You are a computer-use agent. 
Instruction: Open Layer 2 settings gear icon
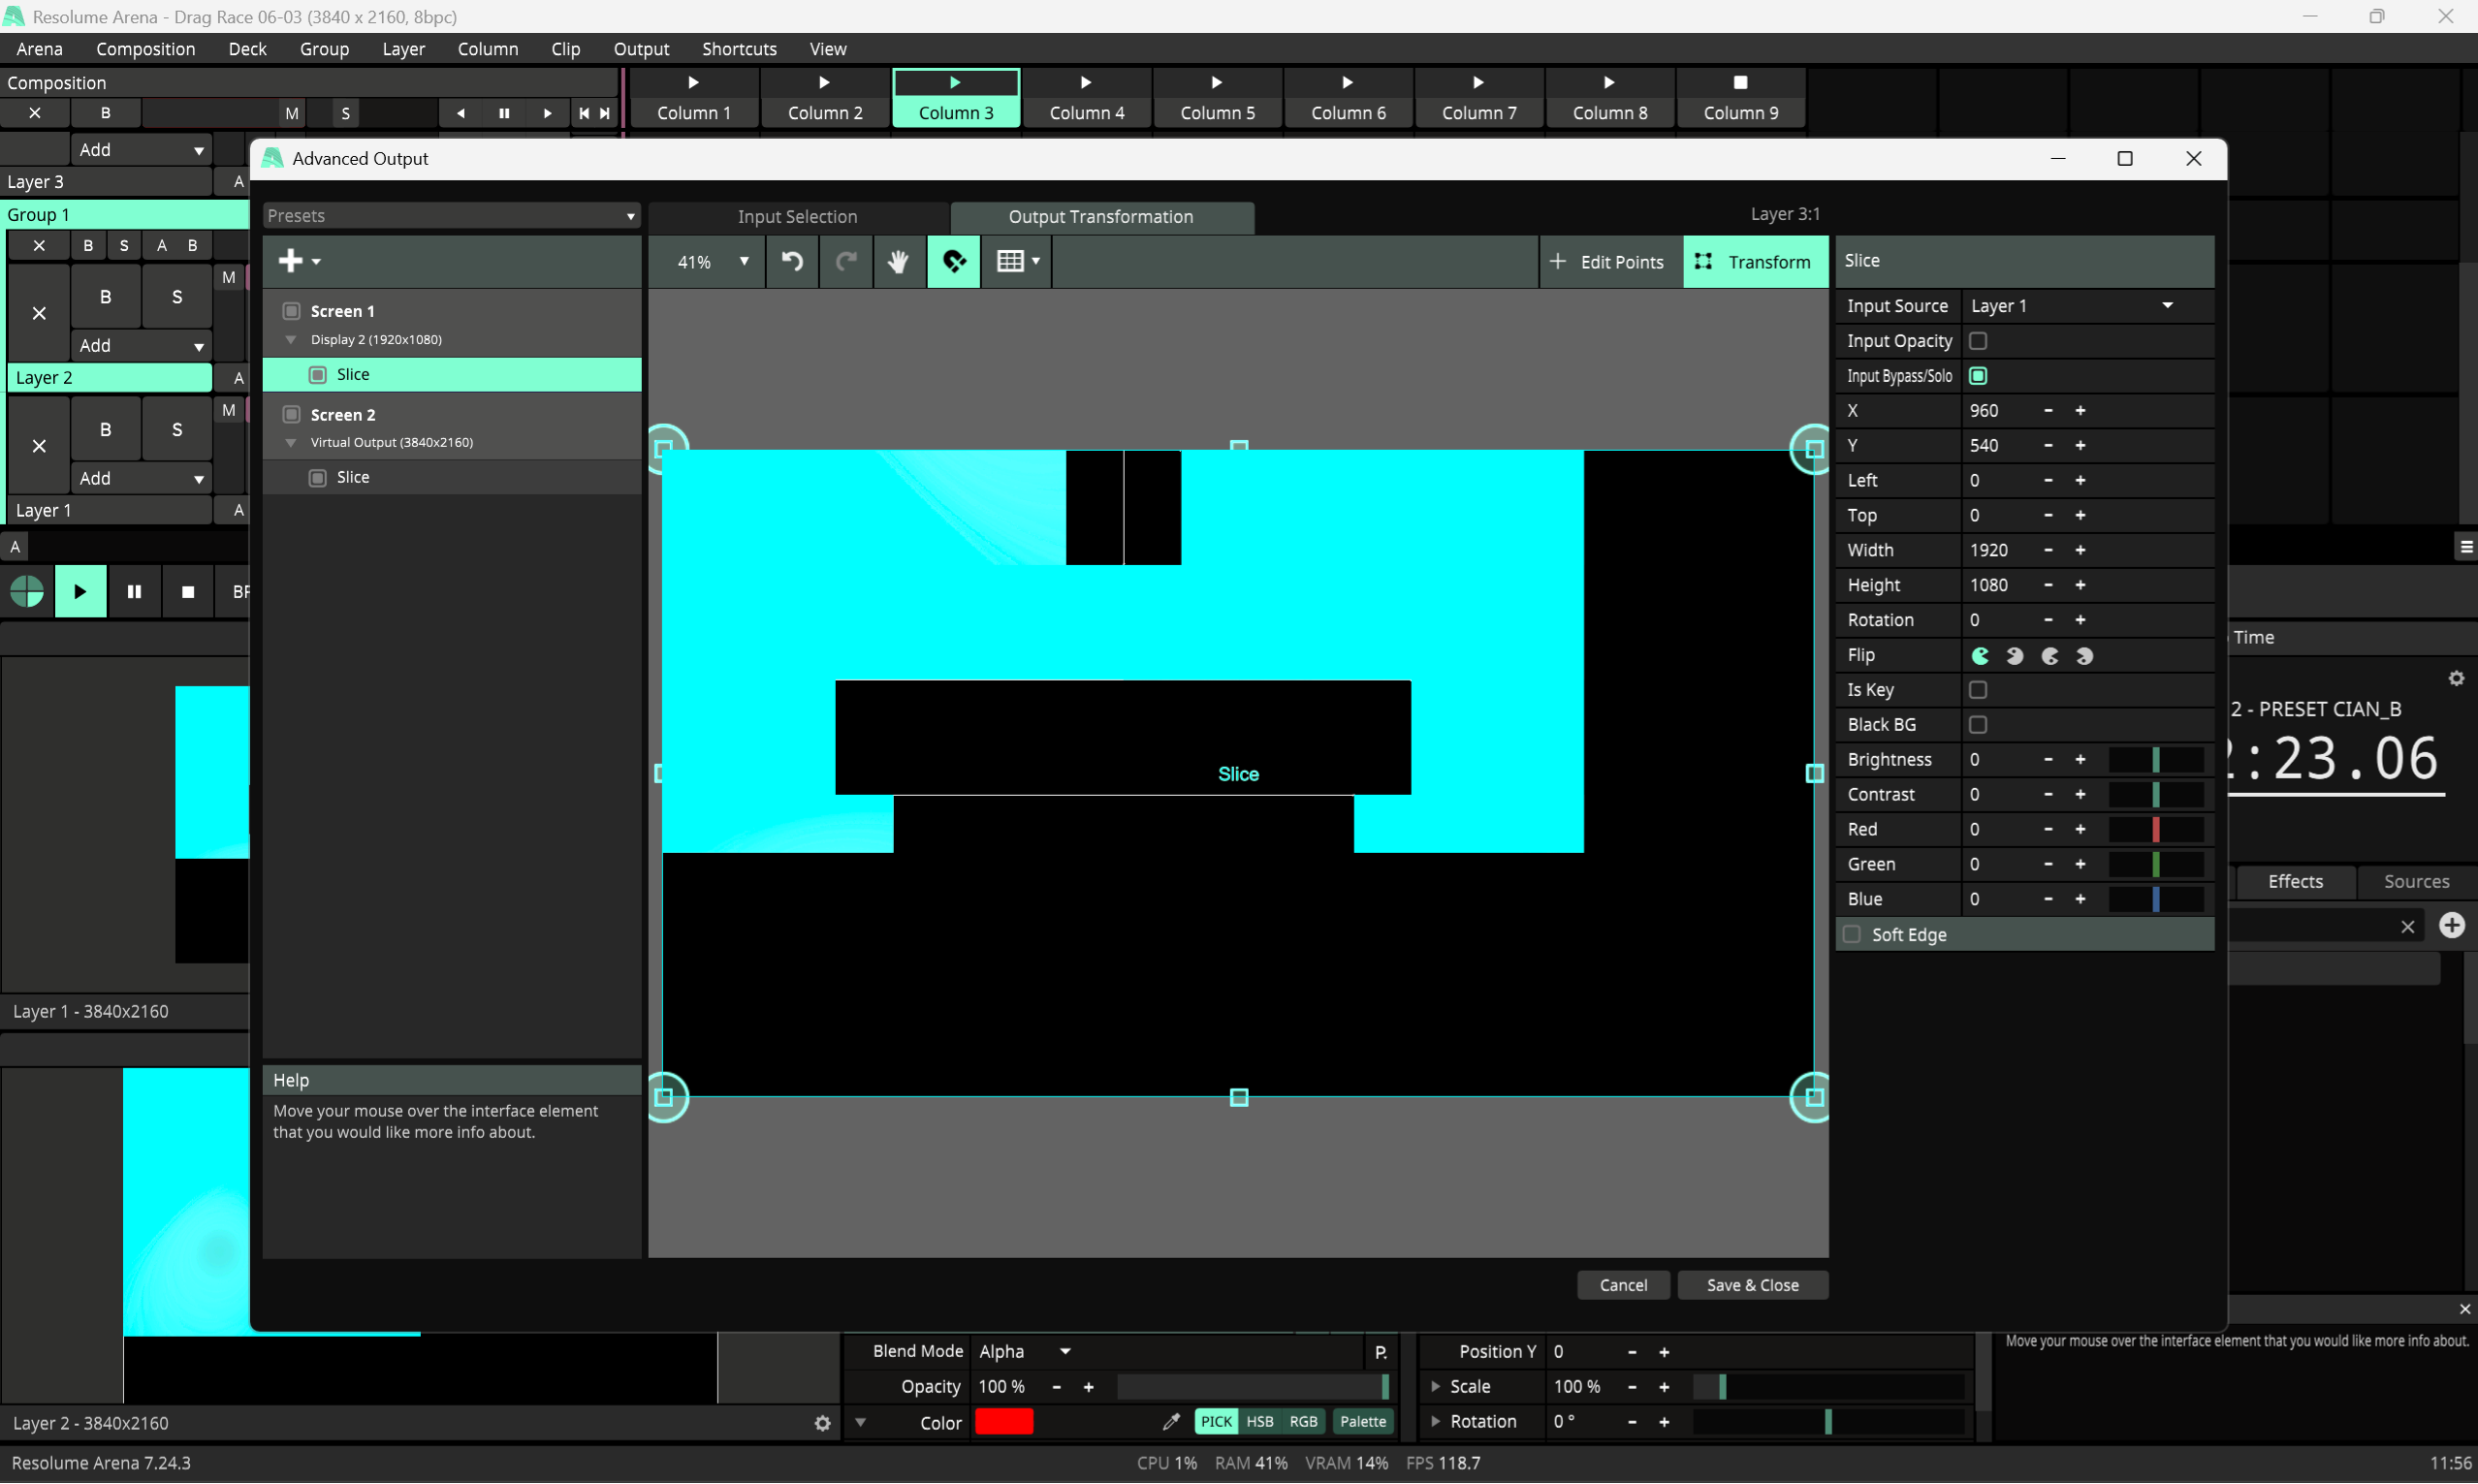click(822, 1423)
